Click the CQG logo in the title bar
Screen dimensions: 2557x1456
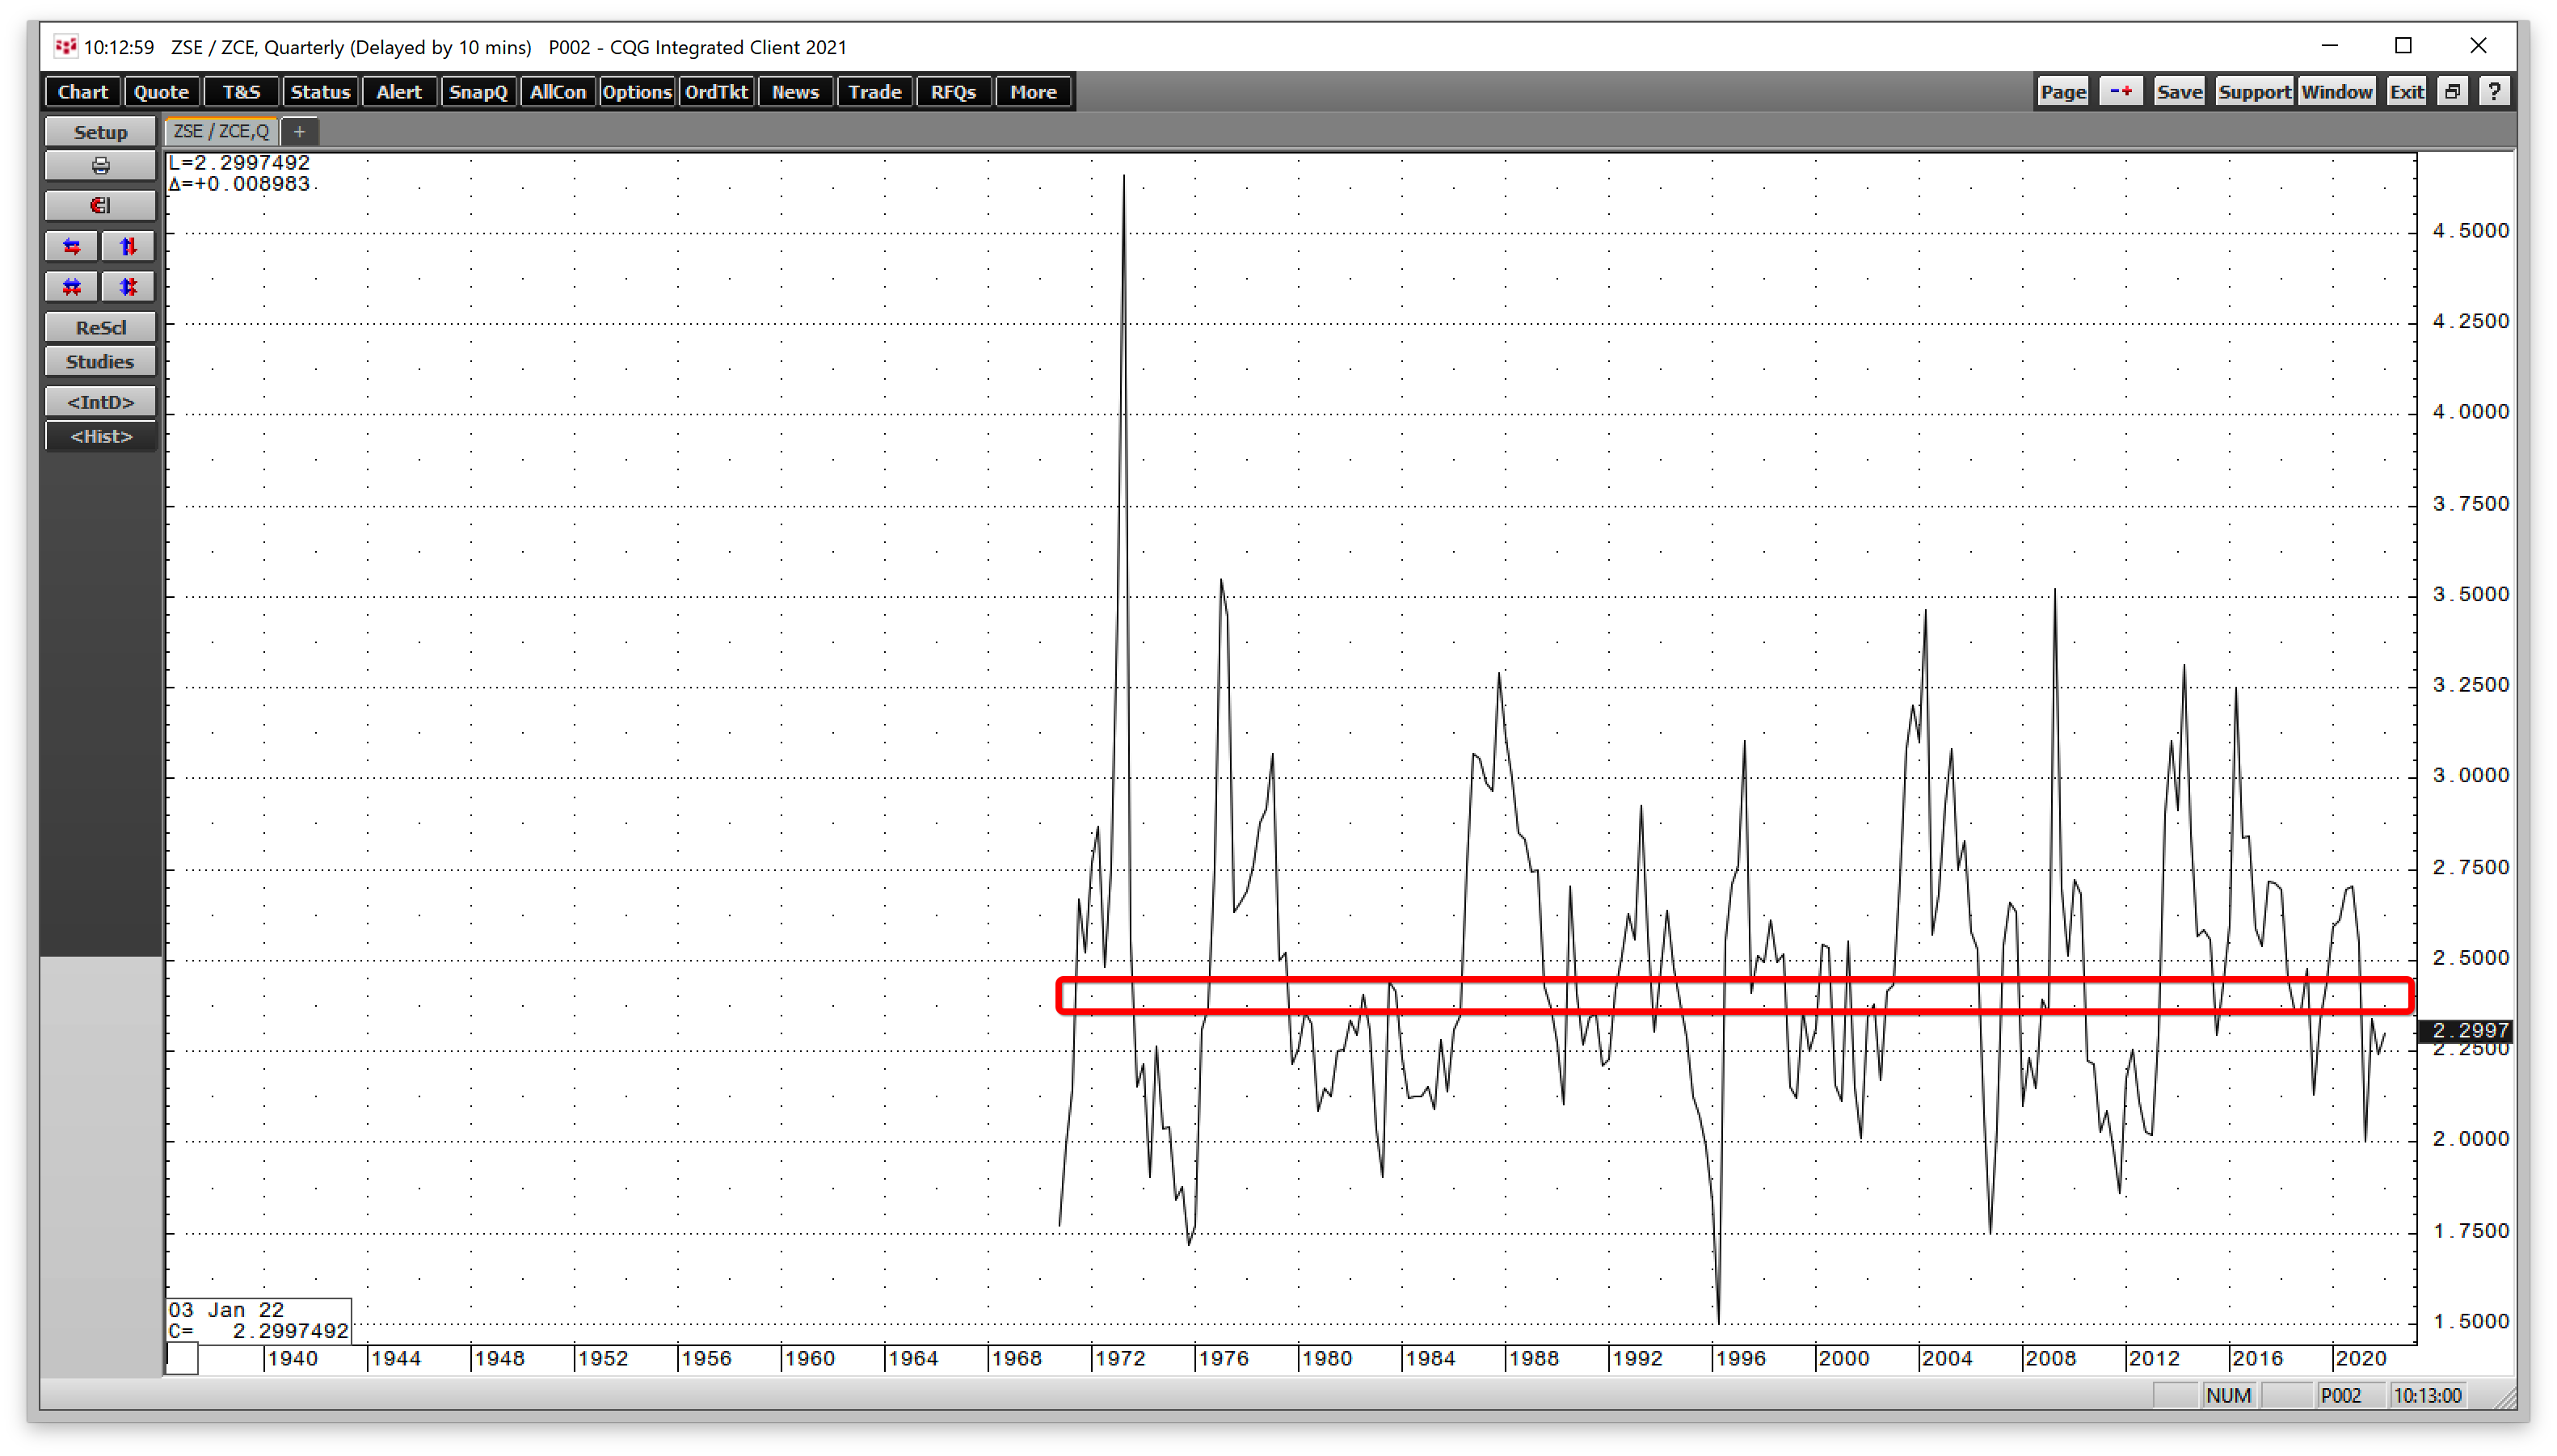pos(65,47)
